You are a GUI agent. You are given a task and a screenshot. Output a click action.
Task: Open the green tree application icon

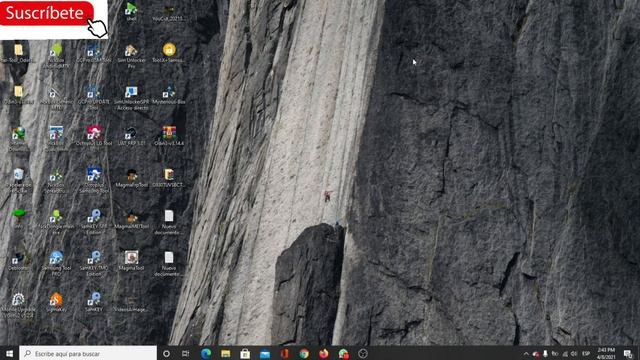point(18,217)
